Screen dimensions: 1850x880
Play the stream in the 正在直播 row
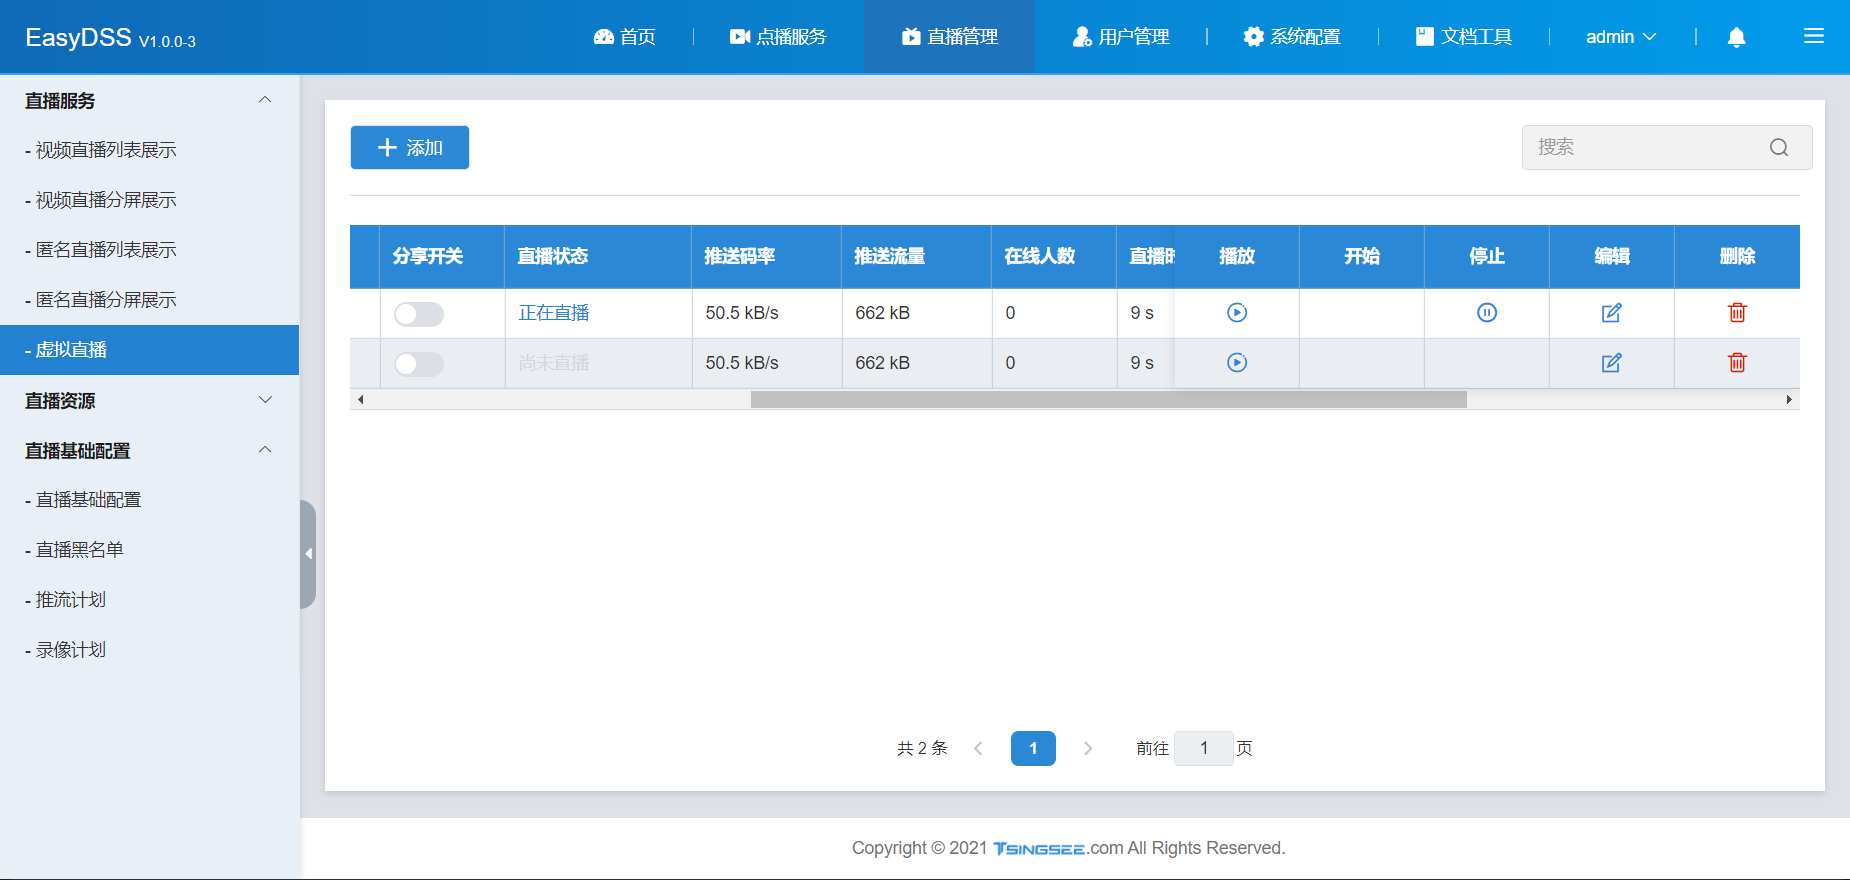click(1237, 313)
